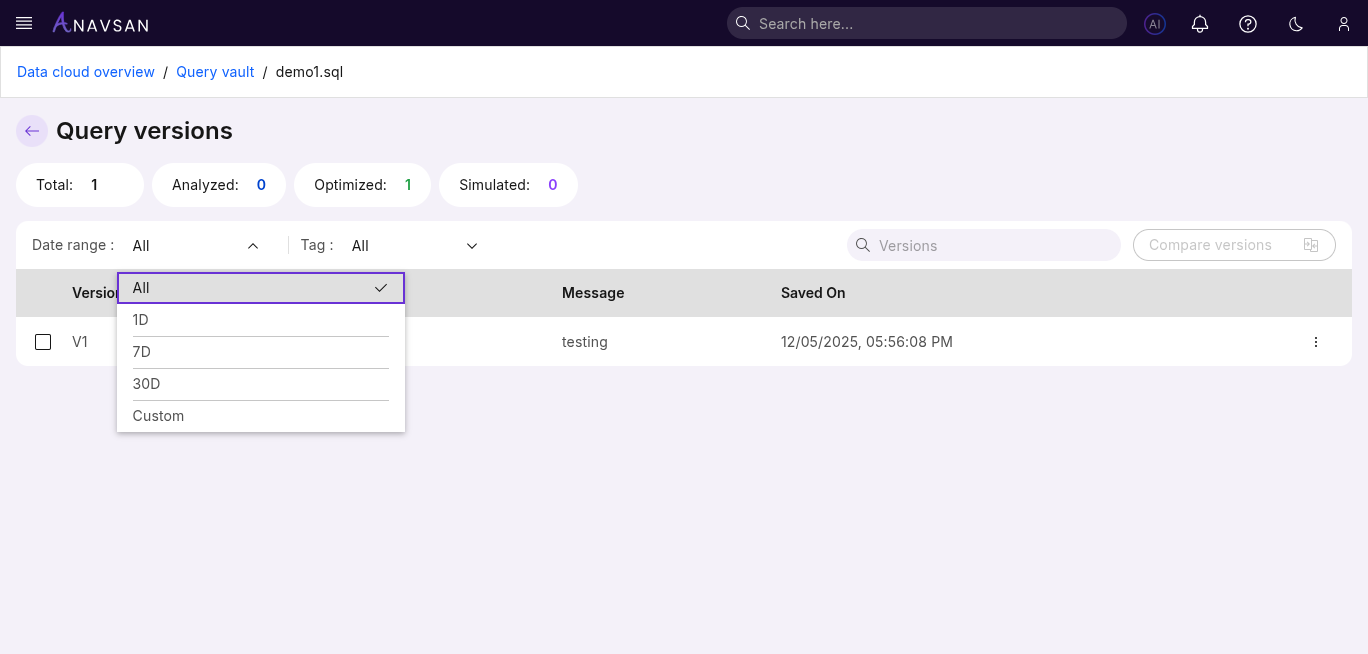Open help using the question mark icon
This screenshot has height=654, width=1368.
click(x=1248, y=23)
